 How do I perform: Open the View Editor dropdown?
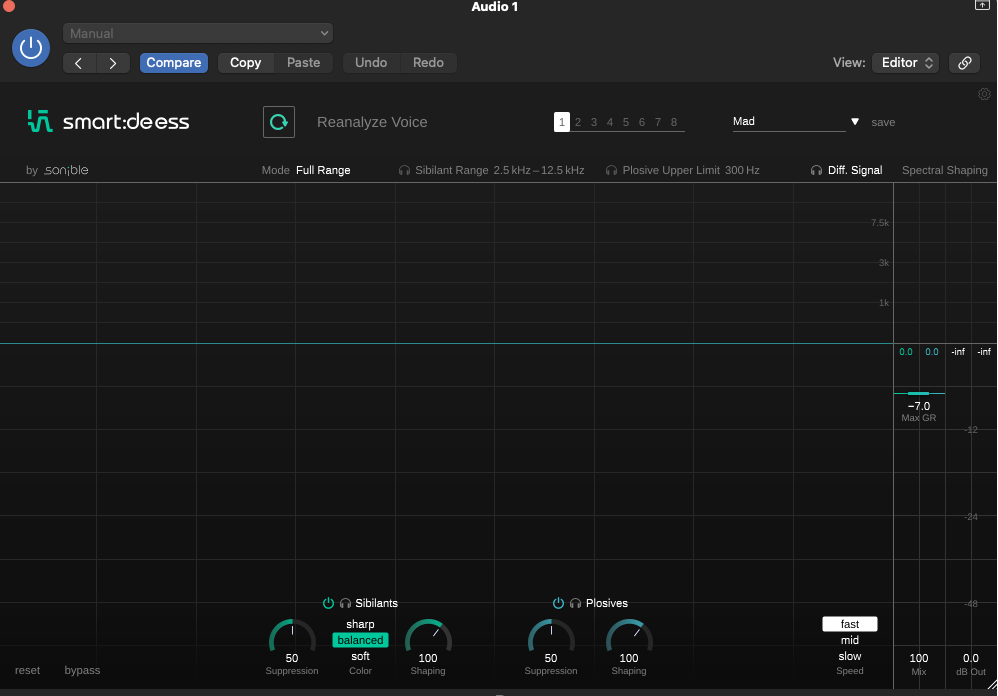pos(906,63)
